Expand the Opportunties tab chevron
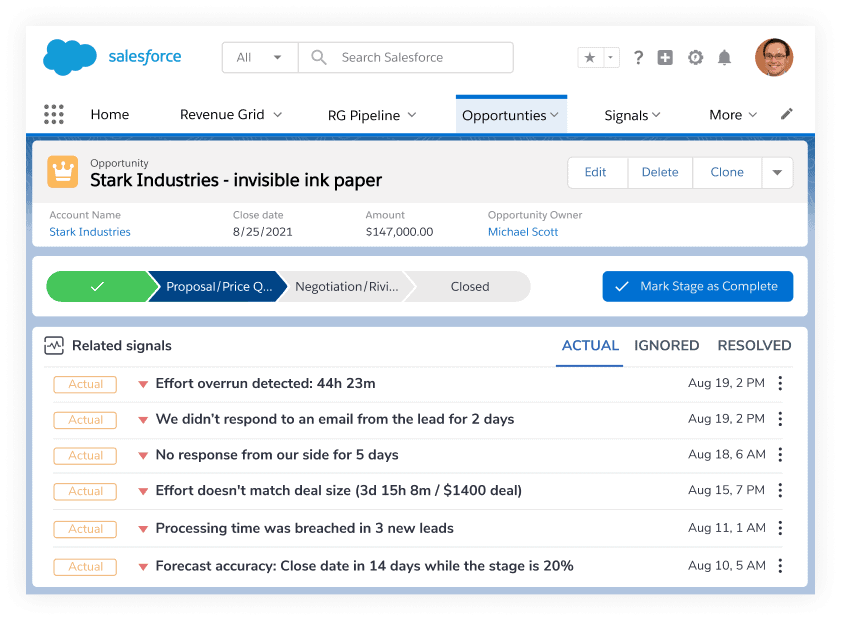 coord(555,115)
